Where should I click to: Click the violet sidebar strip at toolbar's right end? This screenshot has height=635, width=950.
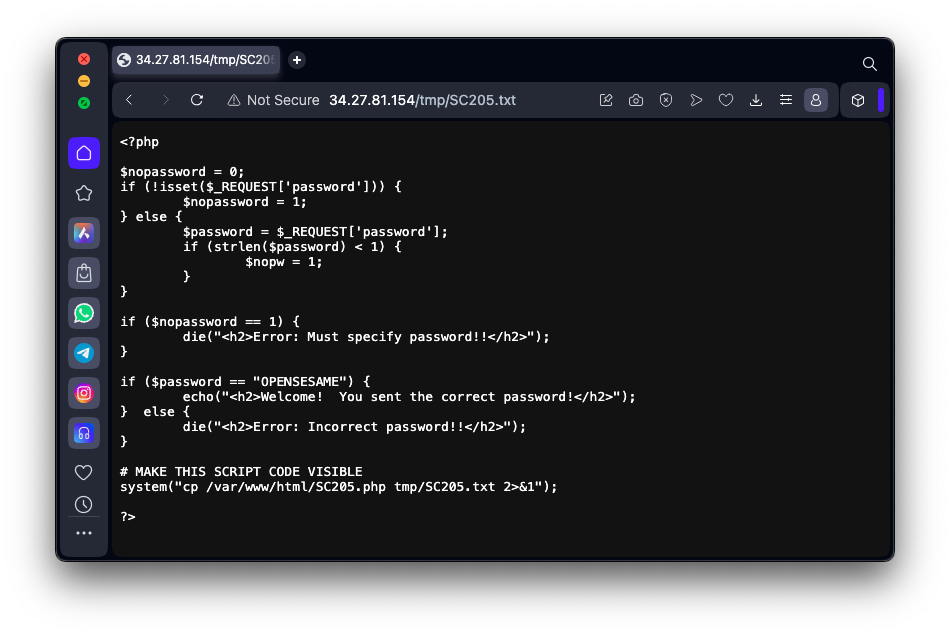pos(881,100)
